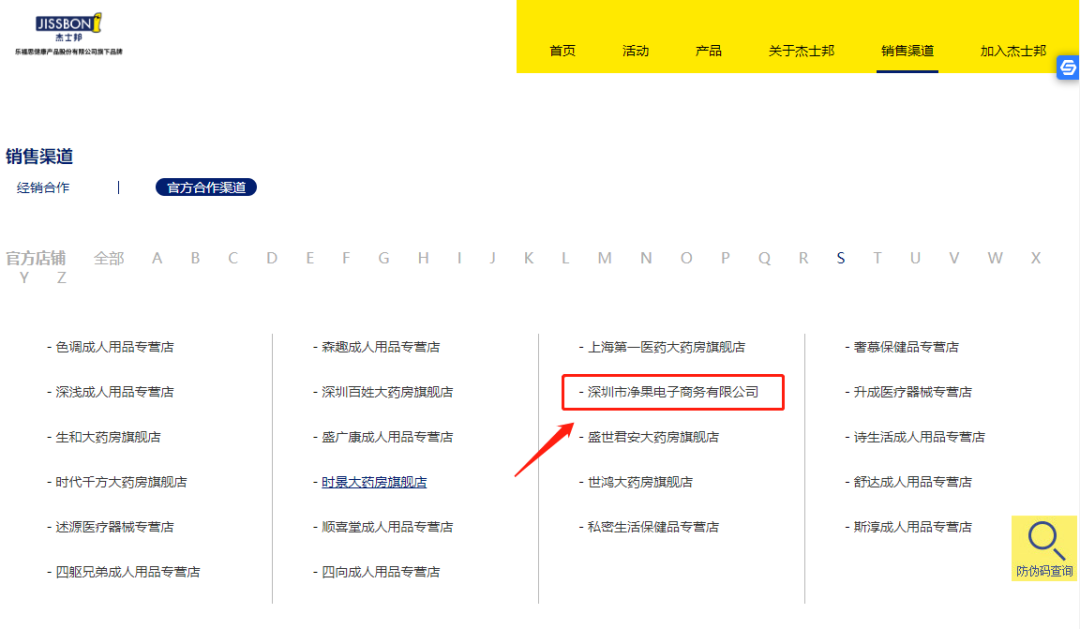
Task: Filter stores by letter A
Action: pos(157,258)
